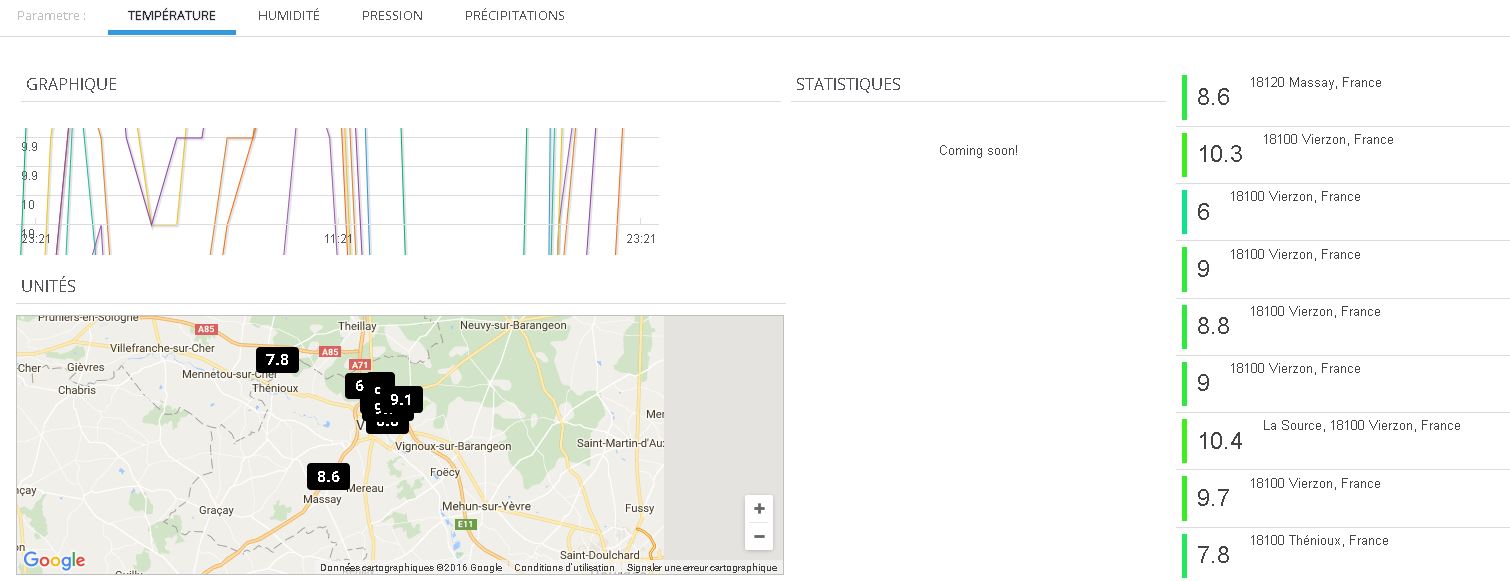Click the 8.6 map marker near Massay
This screenshot has width=1510, height=581.
pyautogui.click(x=328, y=477)
